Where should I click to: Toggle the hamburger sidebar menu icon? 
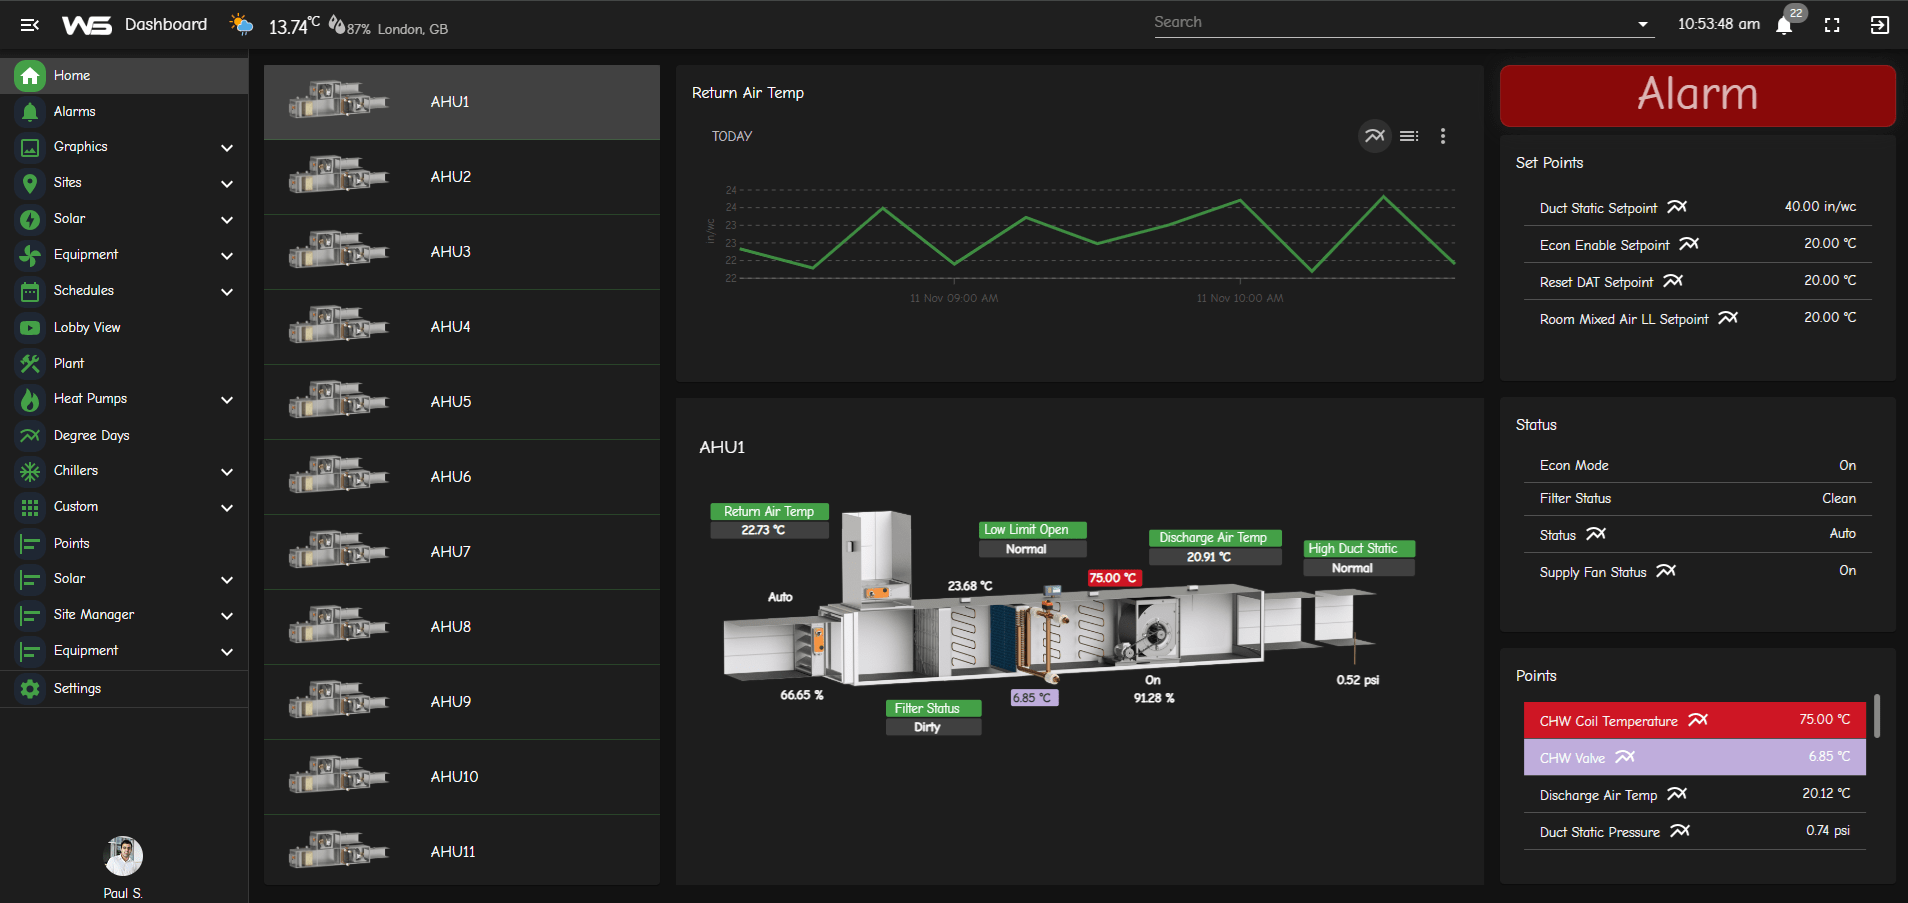pos(30,25)
